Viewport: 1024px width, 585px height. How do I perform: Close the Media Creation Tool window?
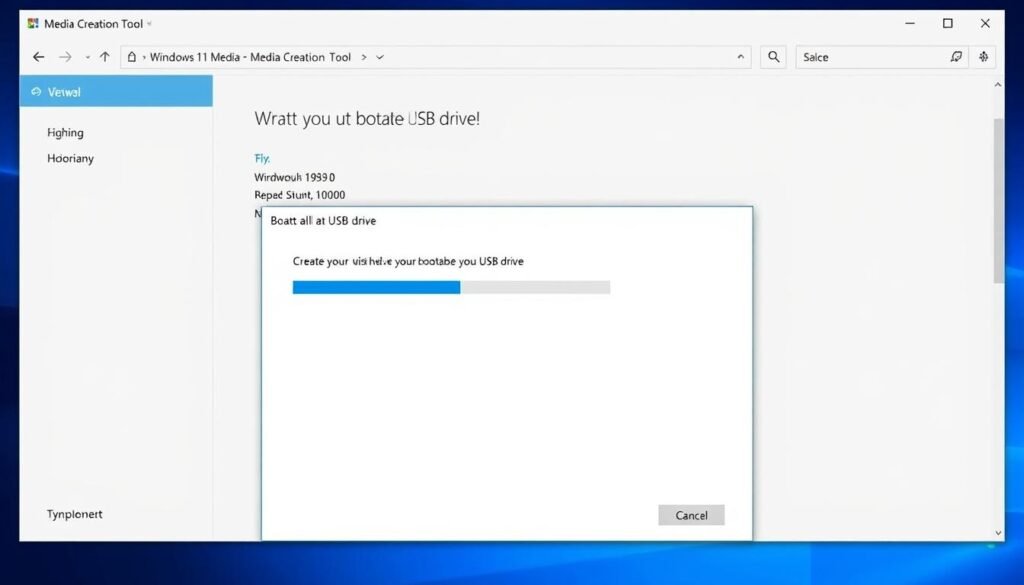[x=985, y=24]
